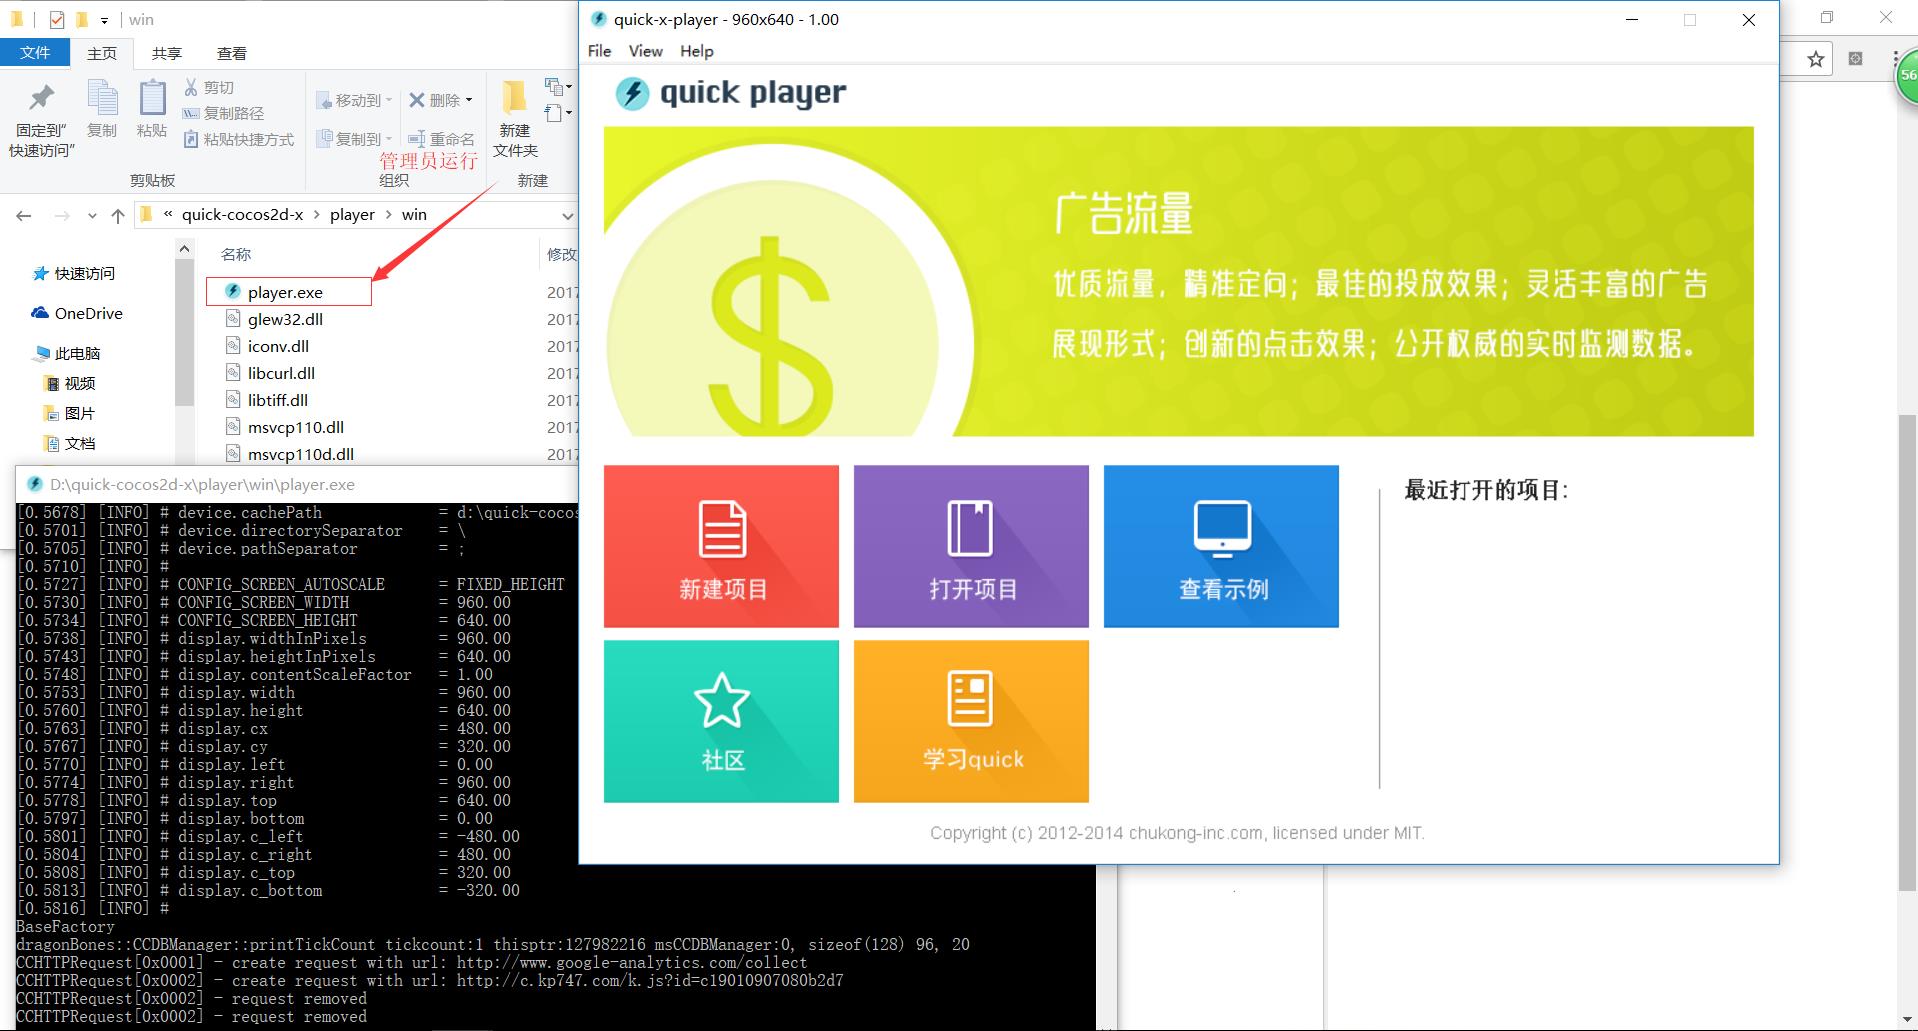Click the navigation pane scroll-up arrow
Viewport: 1918px width, 1031px height.
pos(184,248)
